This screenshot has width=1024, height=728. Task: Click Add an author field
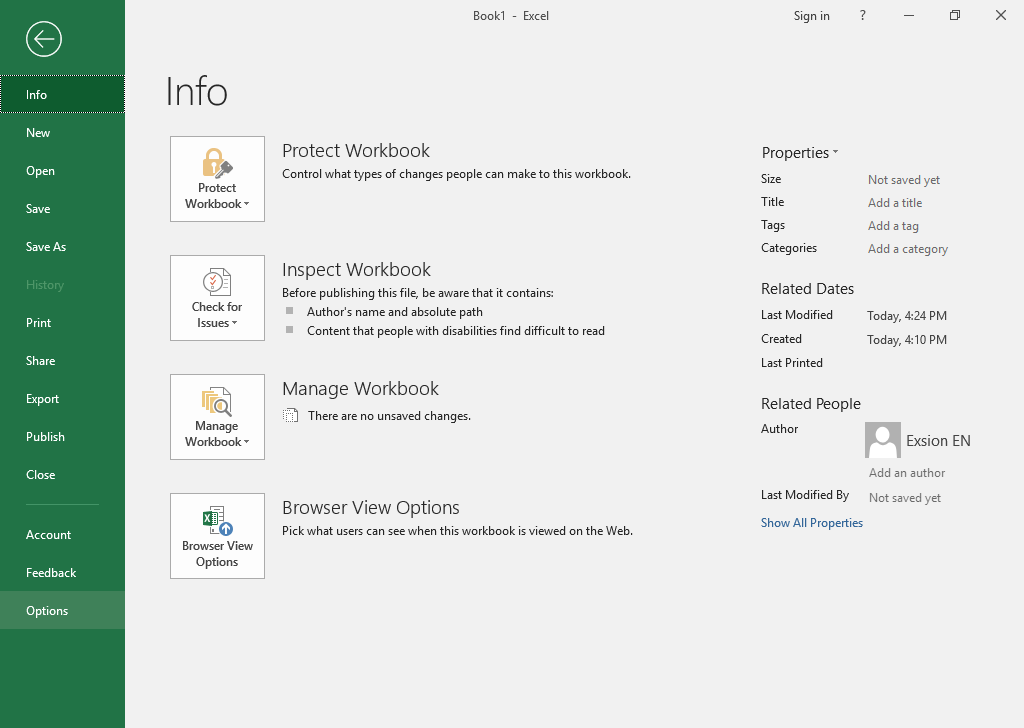[906, 473]
